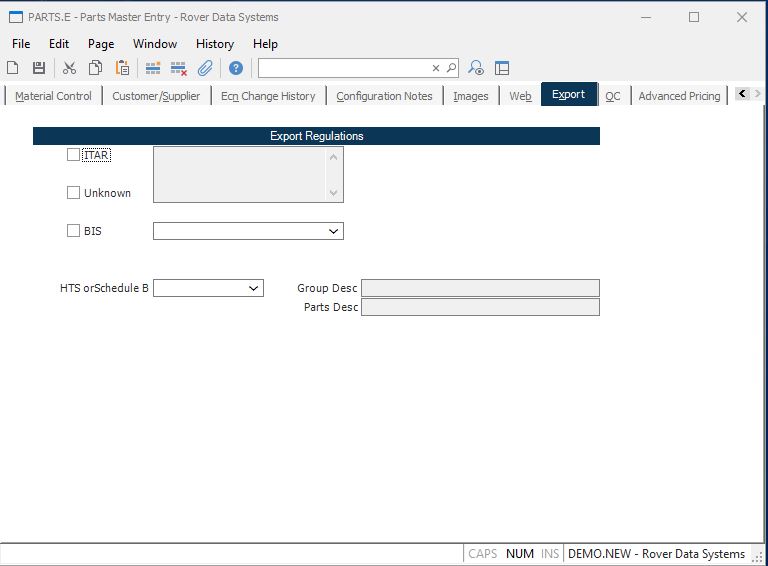Click the New record icon
This screenshot has height=566, width=768.
[x=13, y=68]
